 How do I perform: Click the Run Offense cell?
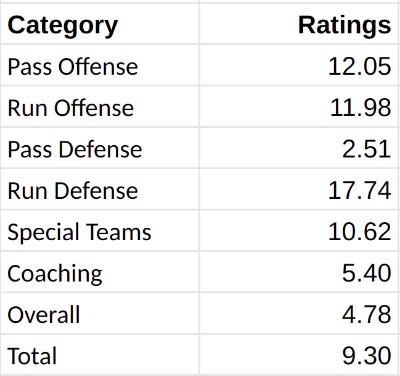point(100,107)
